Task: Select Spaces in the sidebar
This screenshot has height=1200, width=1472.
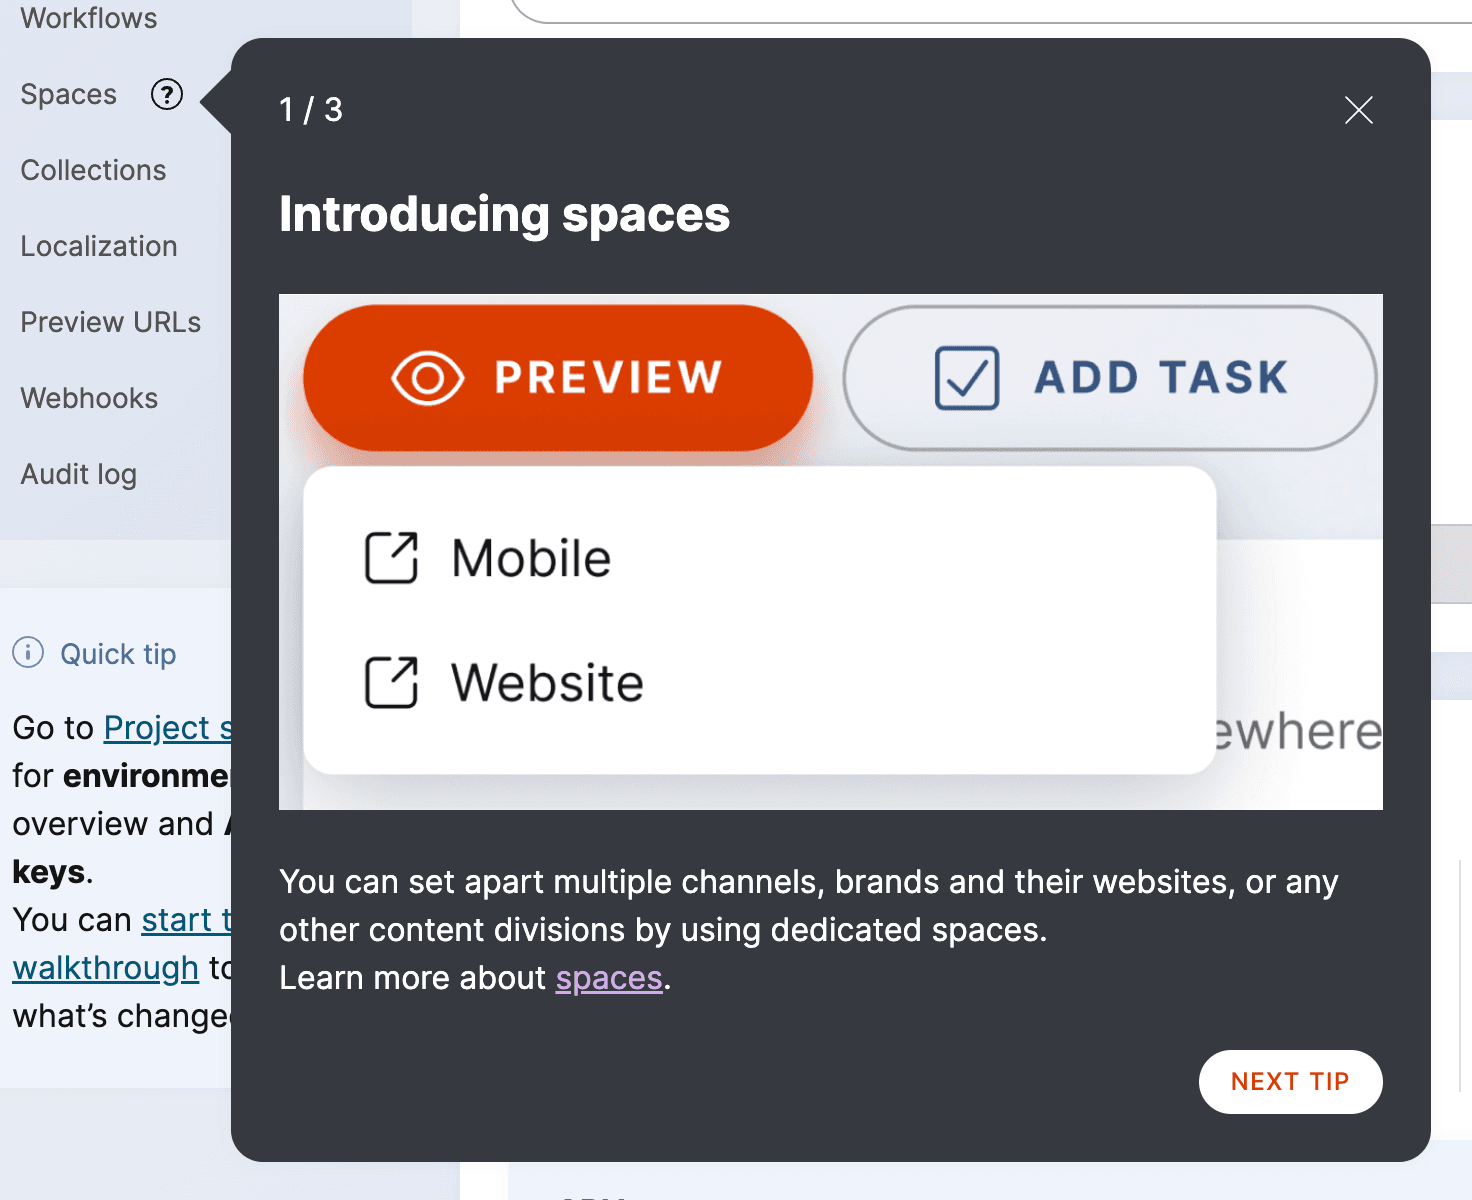Action: [67, 94]
